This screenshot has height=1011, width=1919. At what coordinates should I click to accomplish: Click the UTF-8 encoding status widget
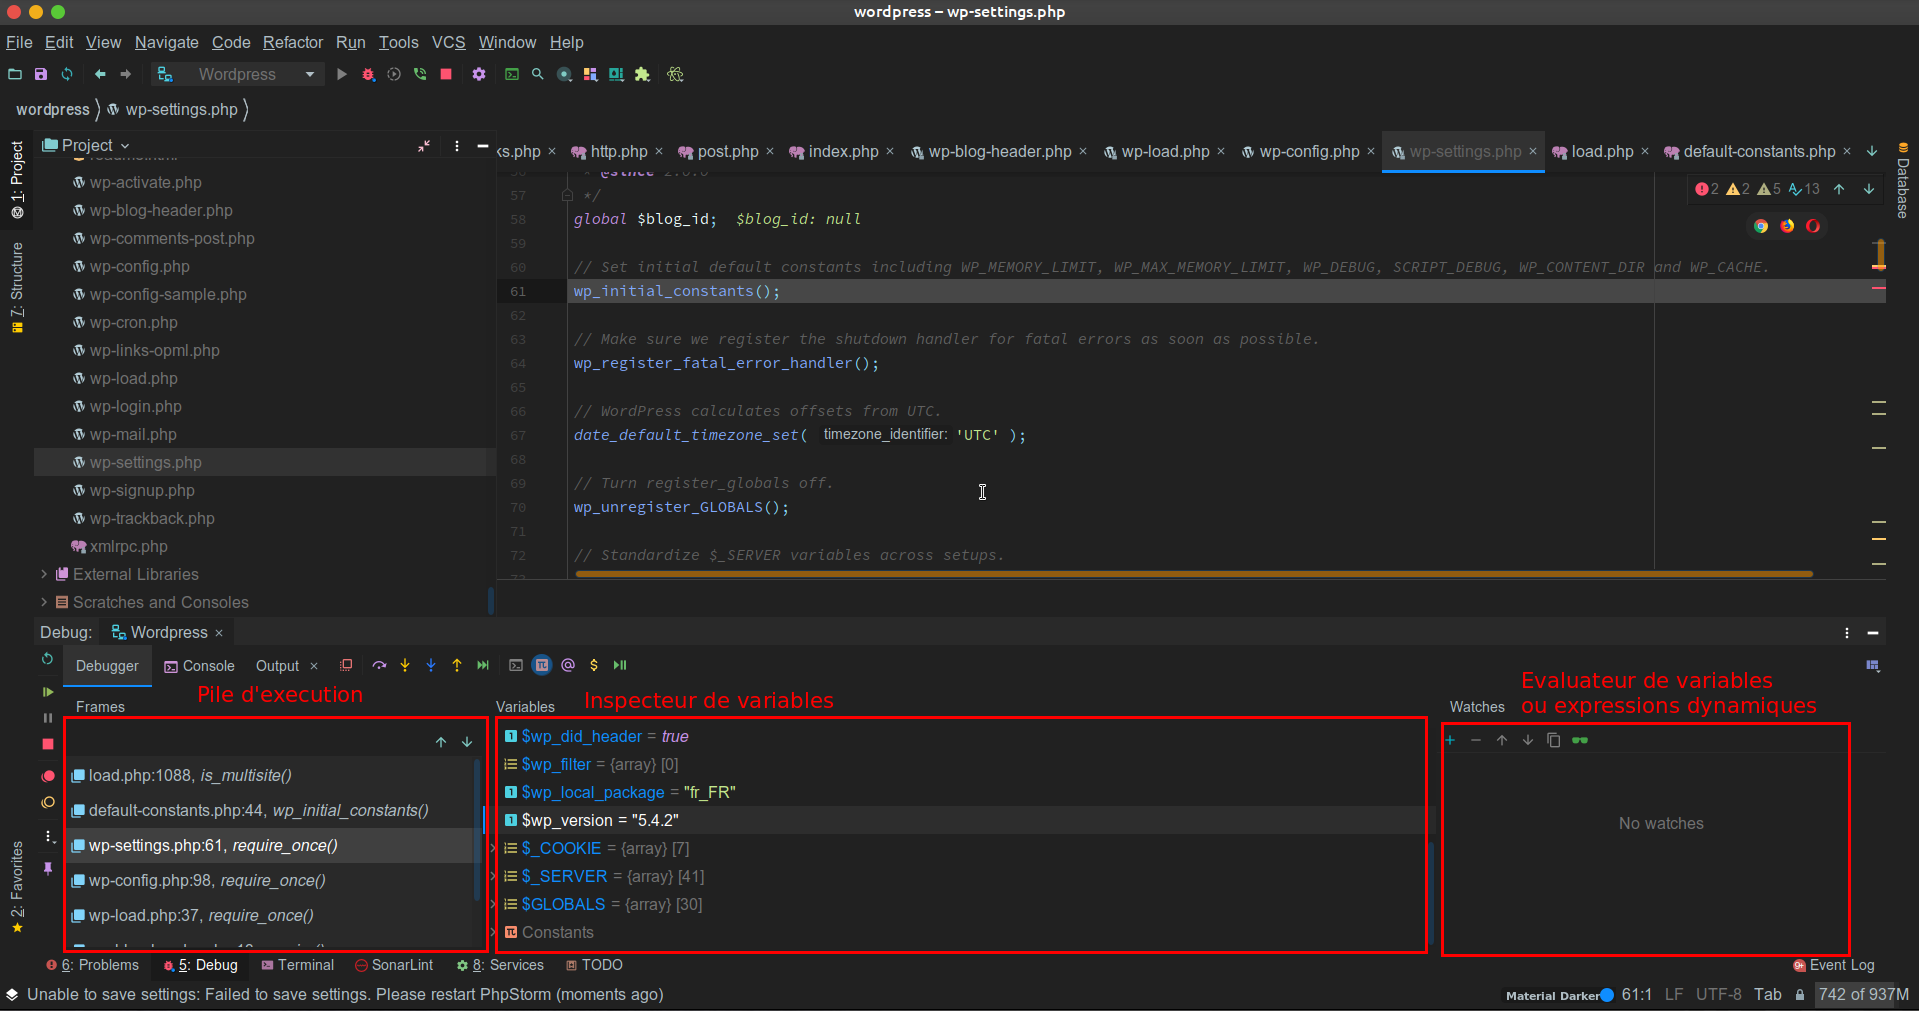(1718, 994)
